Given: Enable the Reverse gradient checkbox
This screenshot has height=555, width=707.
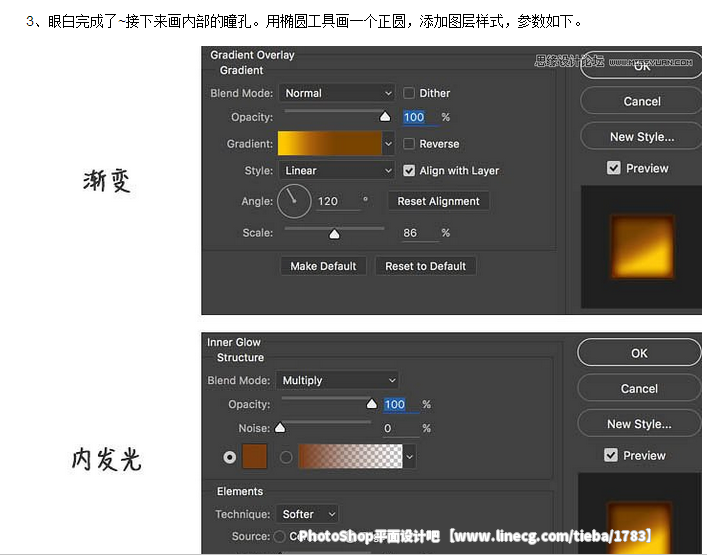Looking at the screenshot, I should point(409,144).
